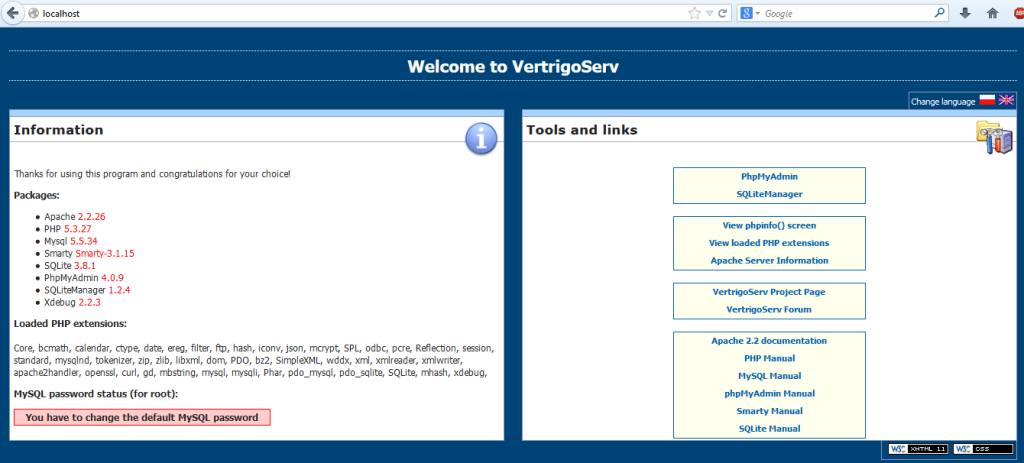
Task: Click the Welcome to VertrigoServ heading
Action: (512, 67)
